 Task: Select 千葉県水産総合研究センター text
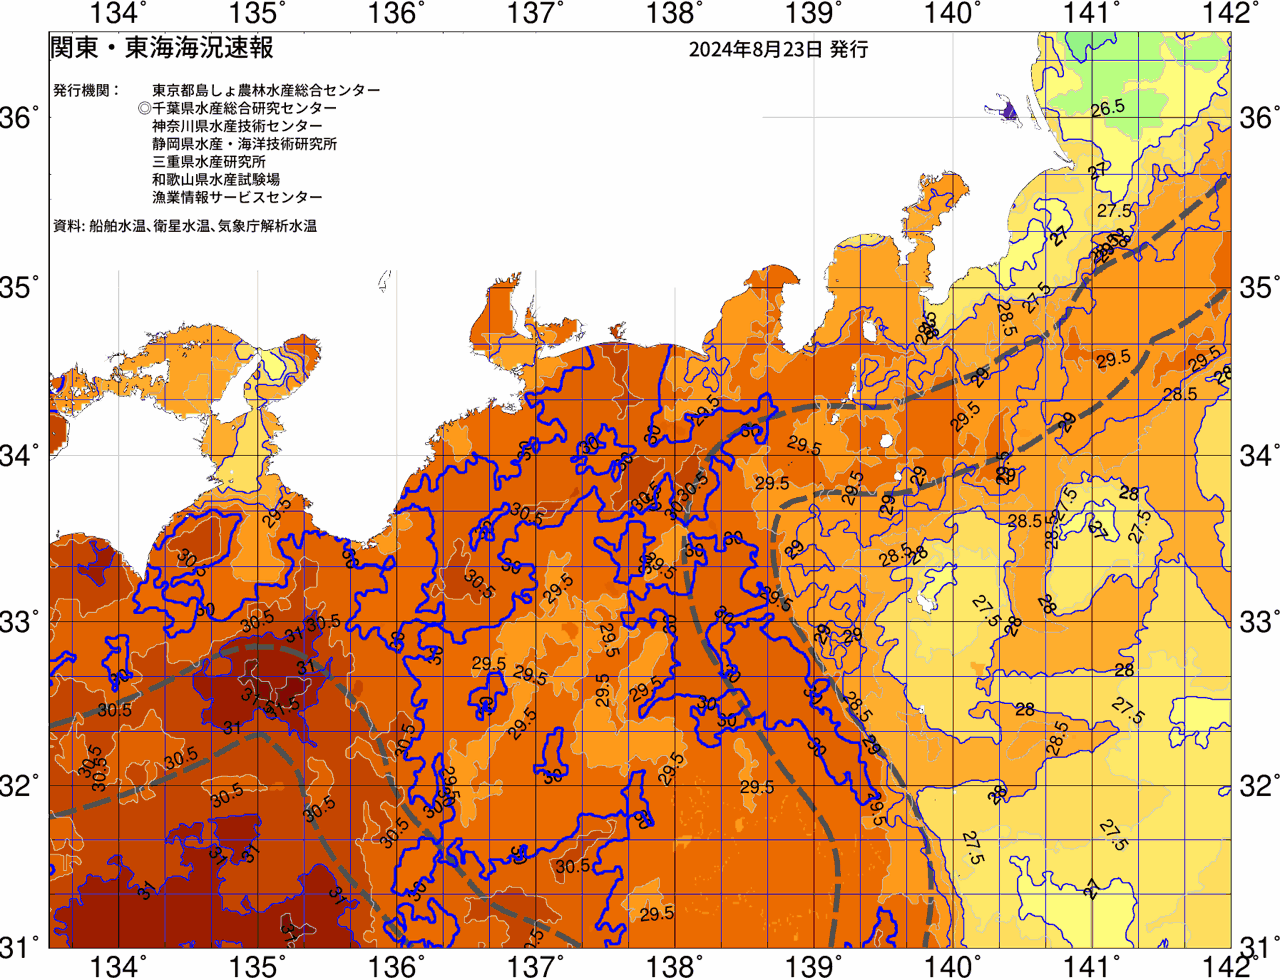click(245, 108)
